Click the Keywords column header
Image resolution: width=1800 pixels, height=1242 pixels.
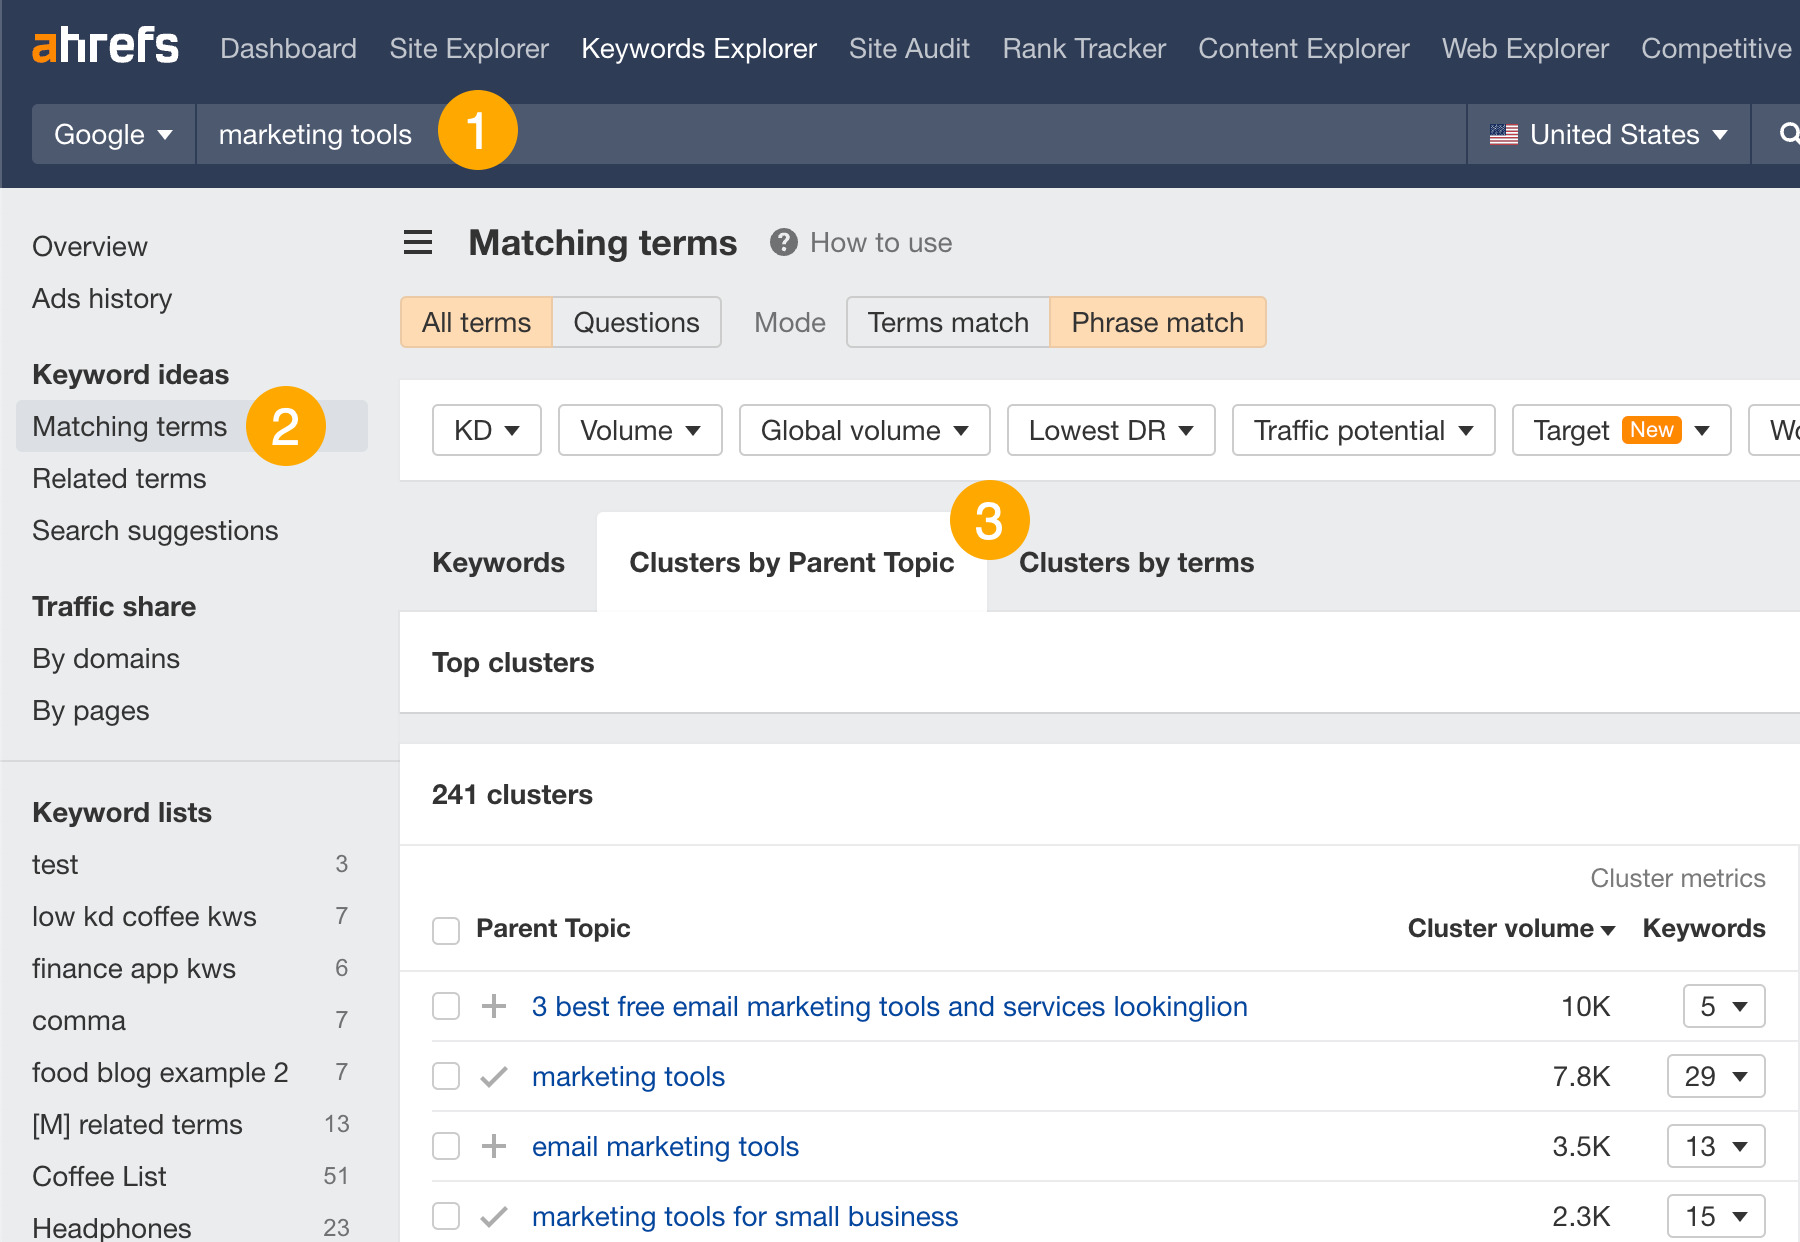click(1704, 928)
